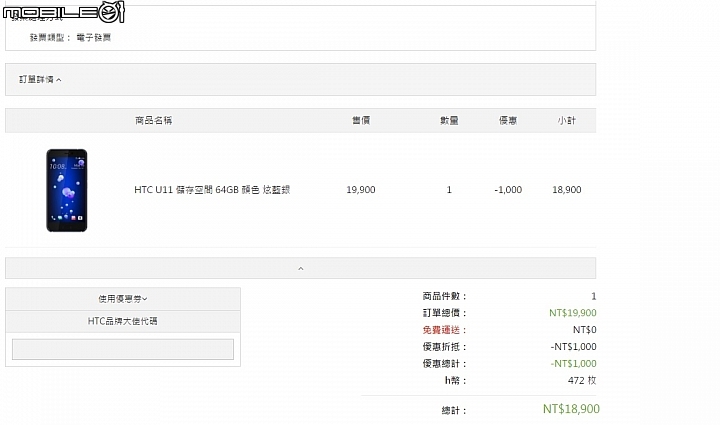720x425 pixels.
Task: Click the 免費運送 shipping label
Action: click(x=441, y=330)
